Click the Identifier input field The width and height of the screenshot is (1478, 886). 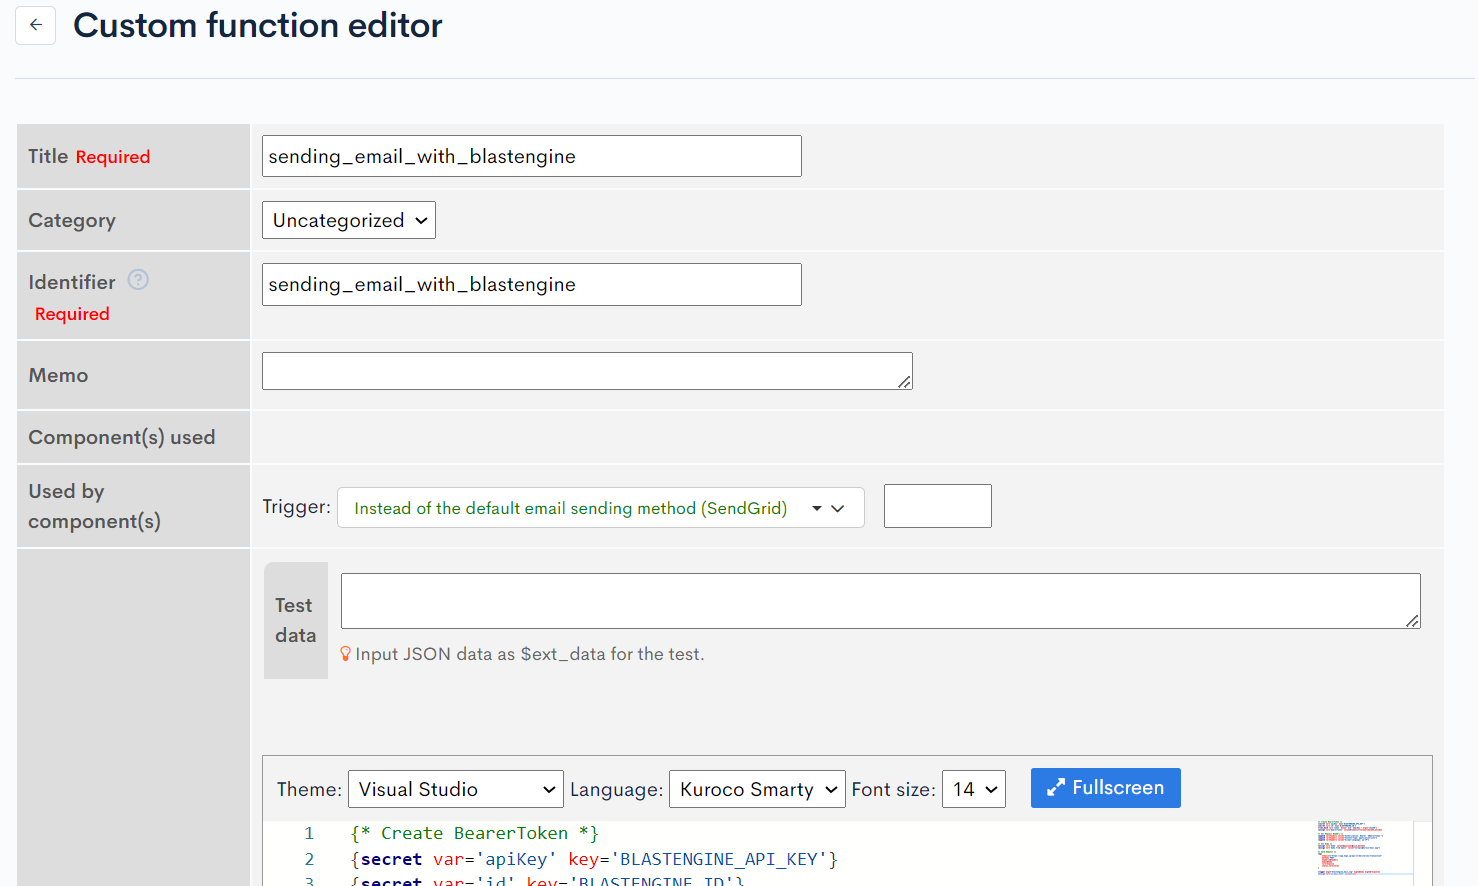pos(531,284)
